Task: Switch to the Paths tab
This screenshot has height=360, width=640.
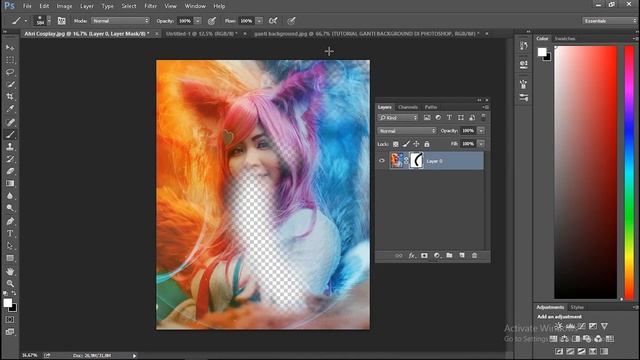Action: coord(431,107)
